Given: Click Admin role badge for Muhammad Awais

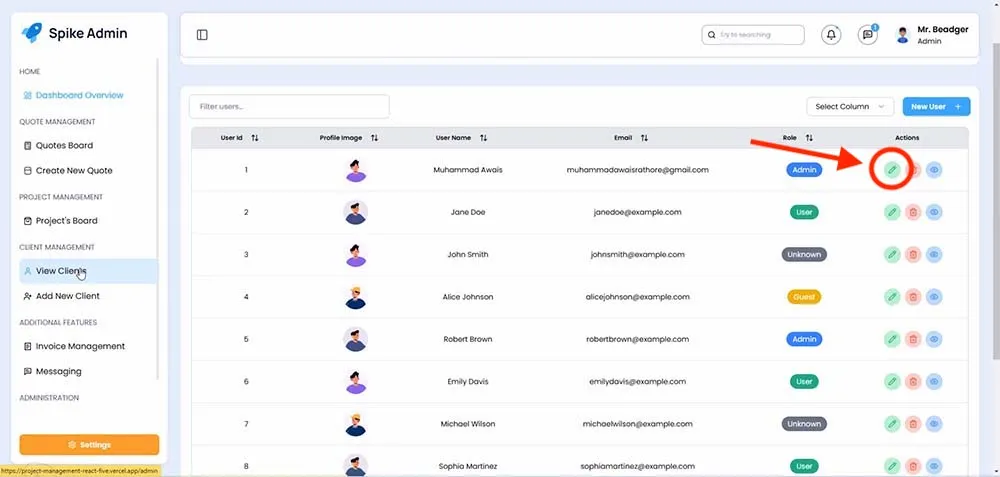Looking at the screenshot, I should tap(804, 170).
